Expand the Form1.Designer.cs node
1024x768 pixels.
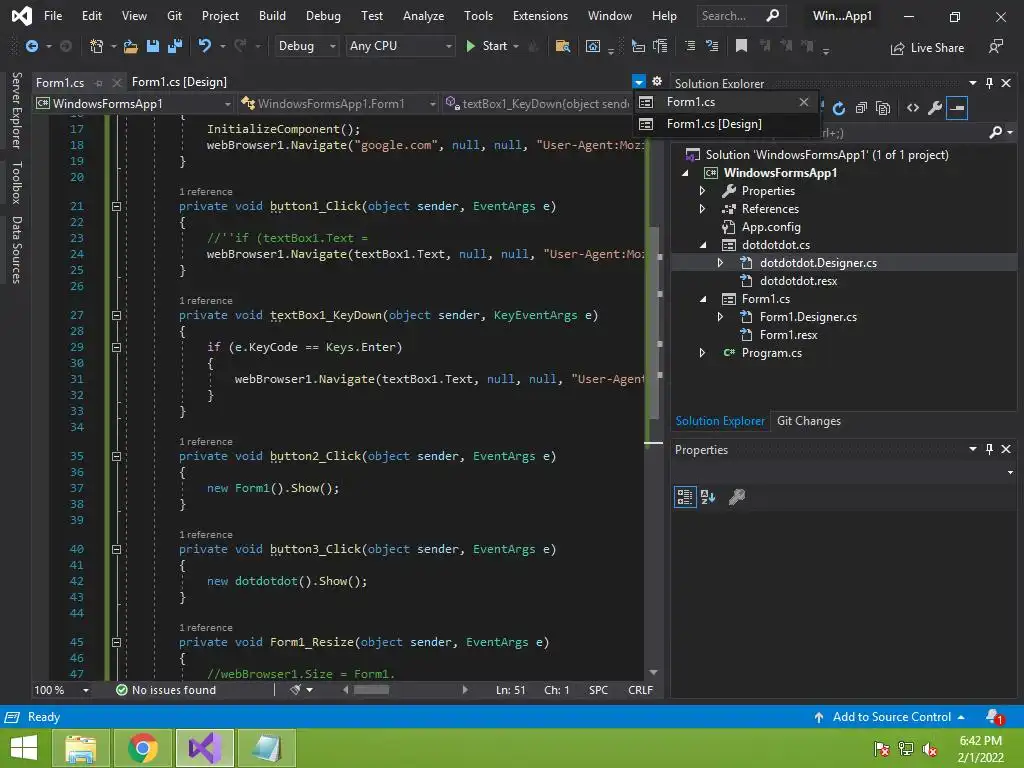click(x=720, y=317)
